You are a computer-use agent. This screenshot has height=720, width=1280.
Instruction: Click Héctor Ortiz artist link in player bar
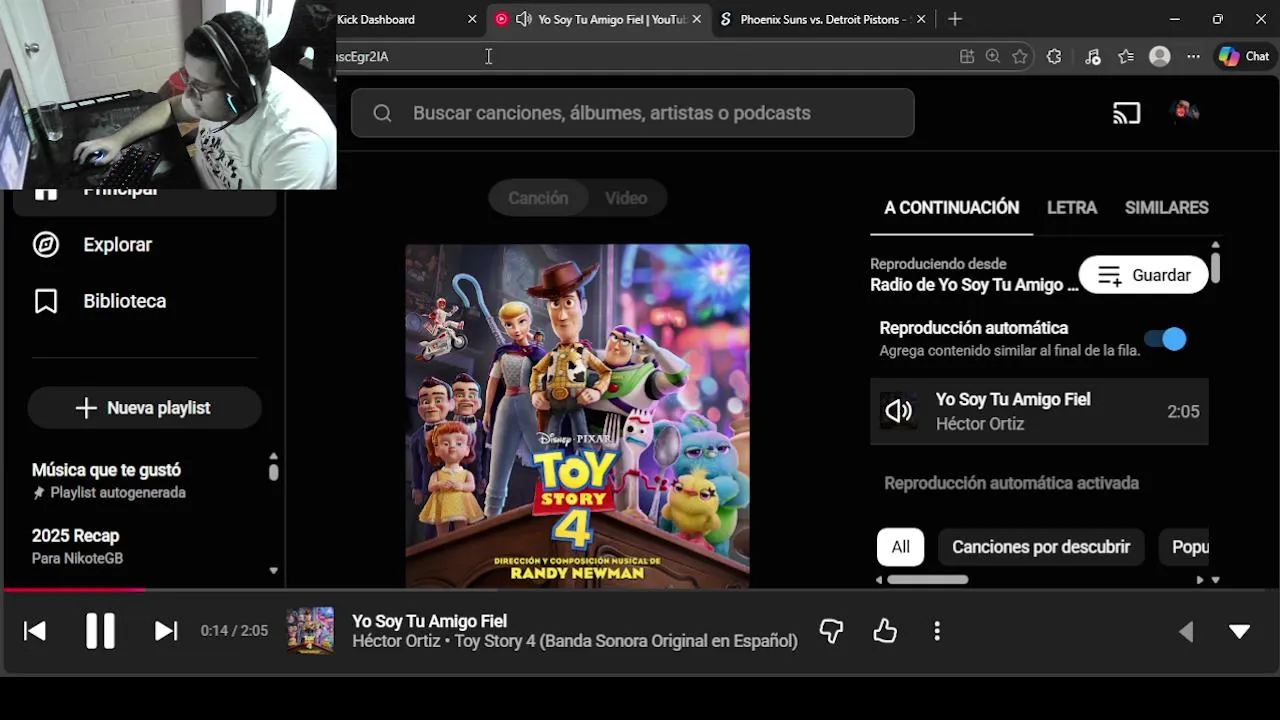click(396, 641)
